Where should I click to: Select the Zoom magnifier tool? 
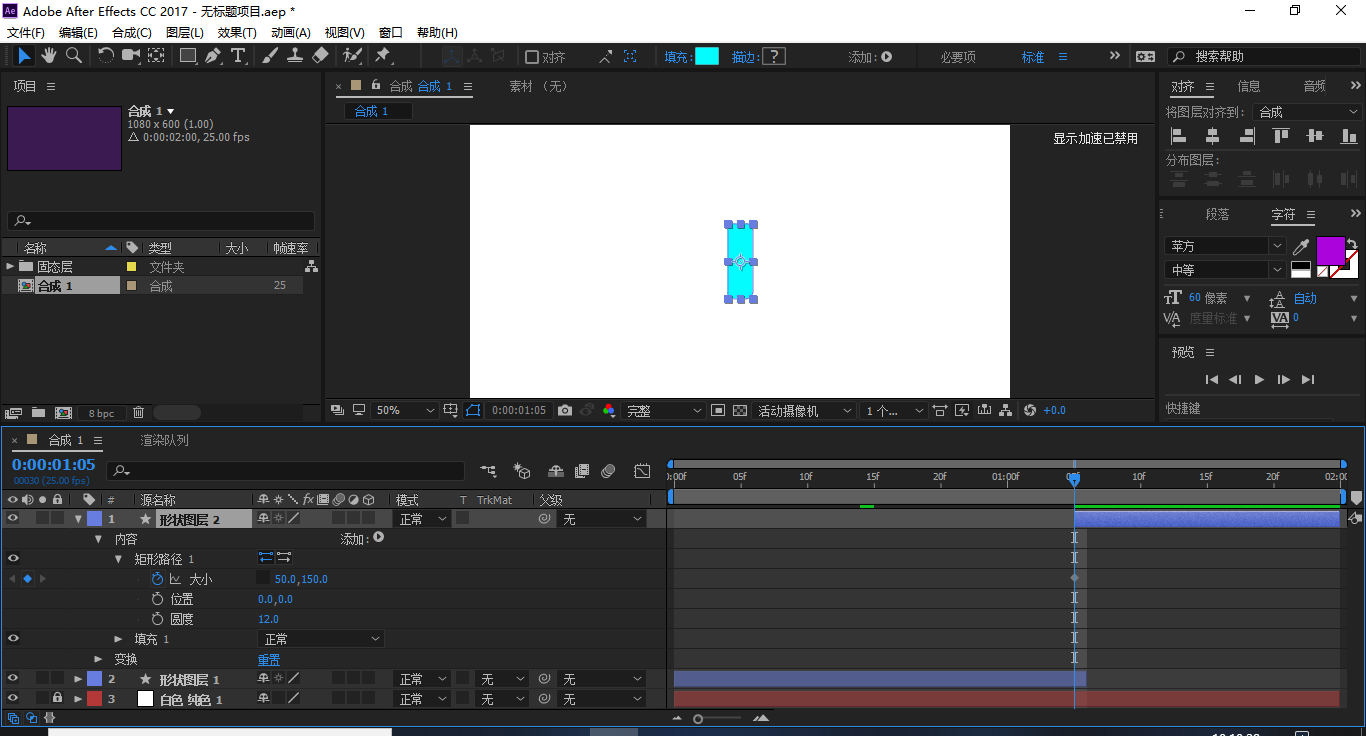(72, 56)
